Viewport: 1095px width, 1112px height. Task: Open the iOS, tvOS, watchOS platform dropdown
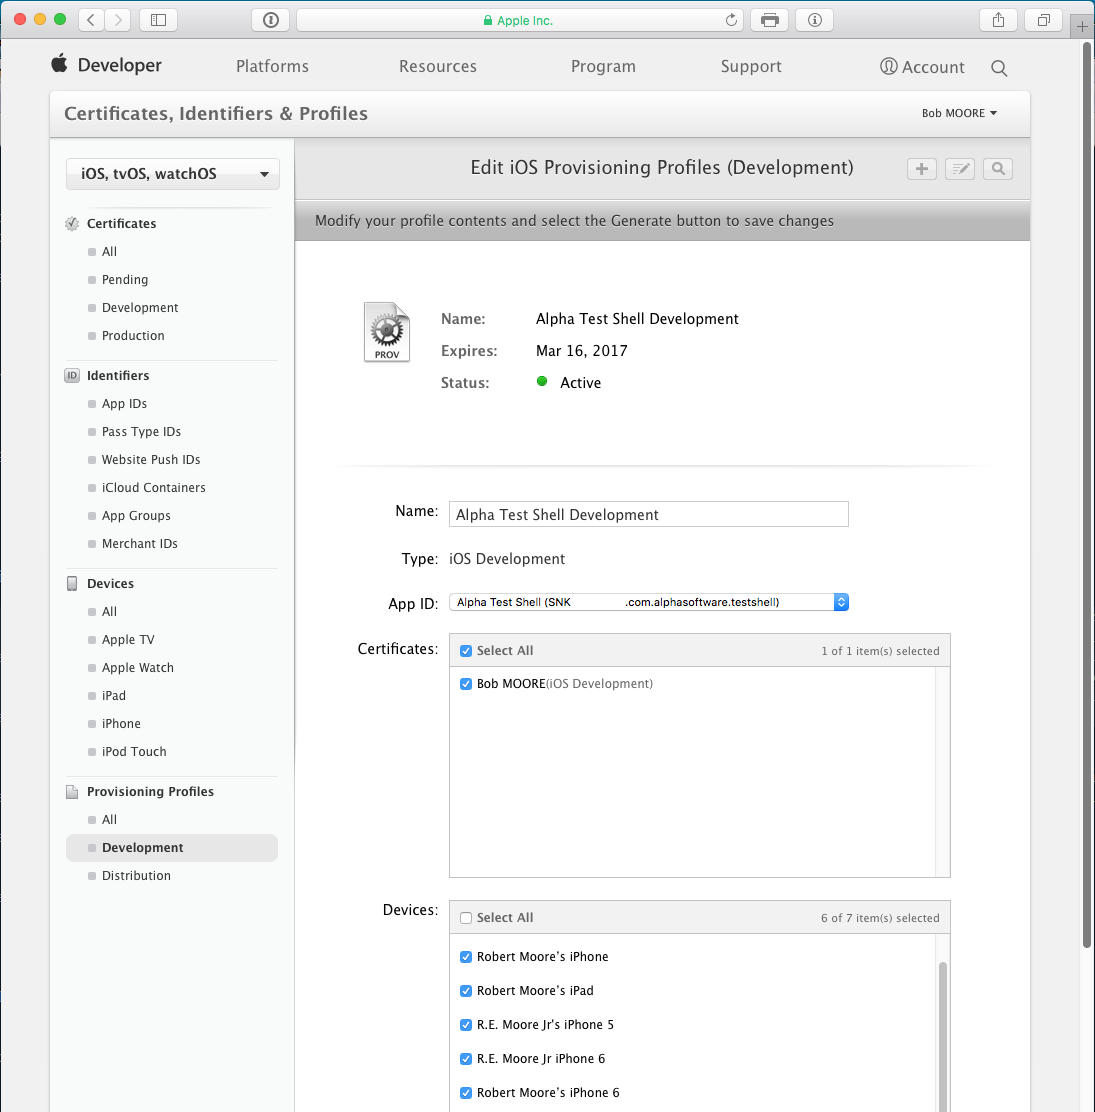[x=172, y=174]
